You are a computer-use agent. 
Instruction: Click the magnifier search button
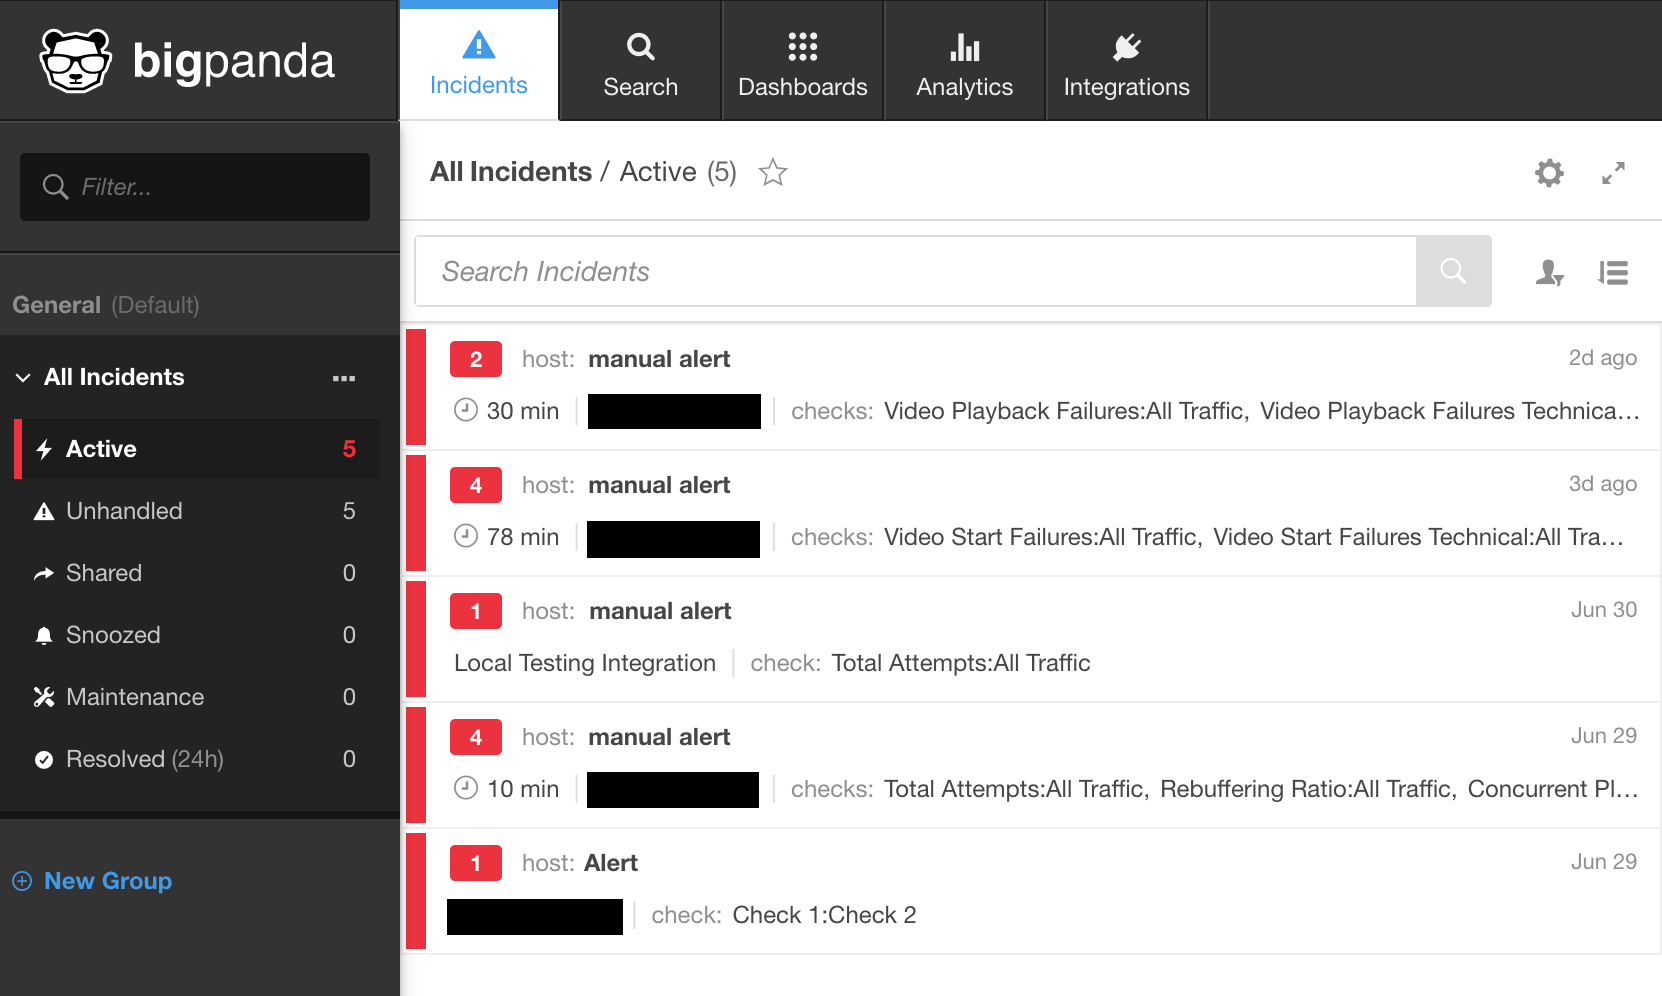point(1453,271)
